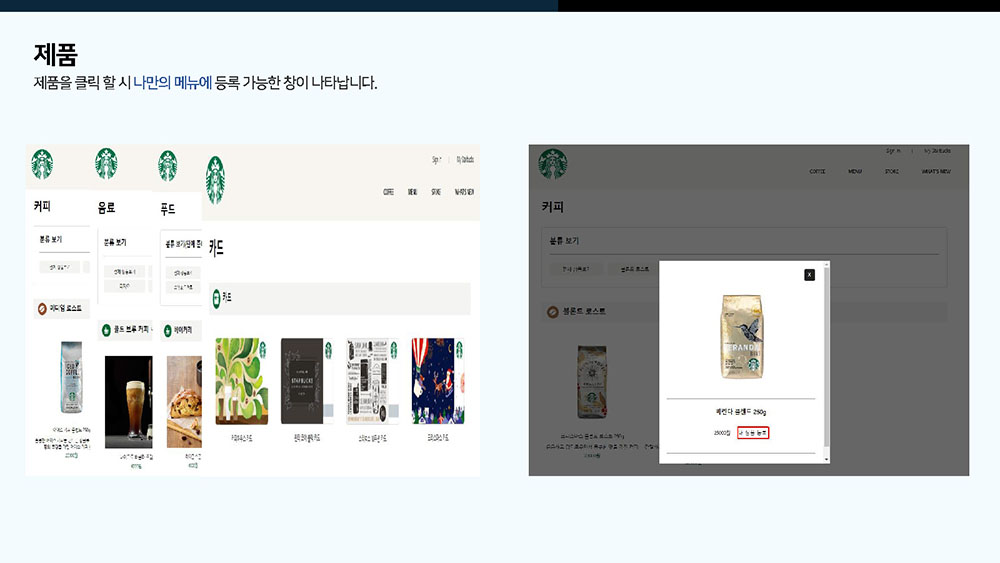Click the 블론드 로스트 filter button under 분류 보기
Screen dimensions: 1000x563
[x=635, y=269]
